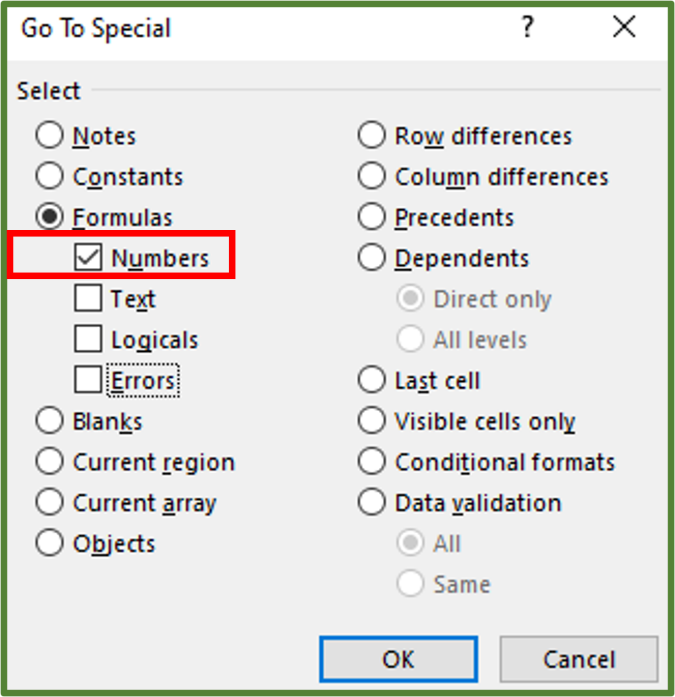The height and width of the screenshot is (697, 675).
Task: Select the Blanks option
Action: click(49, 421)
